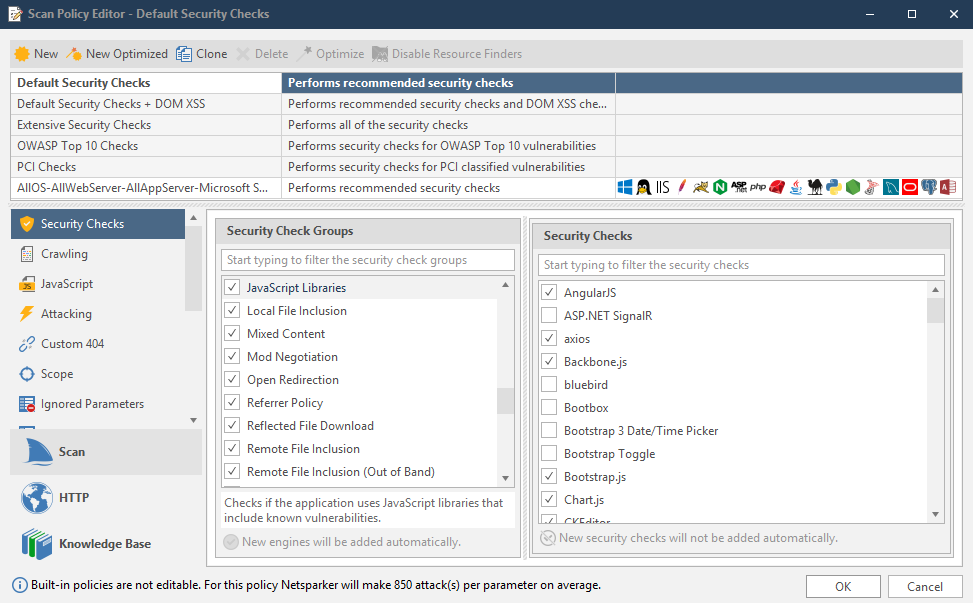Click the security checks filter field
The height and width of the screenshot is (603, 973).
740,264
